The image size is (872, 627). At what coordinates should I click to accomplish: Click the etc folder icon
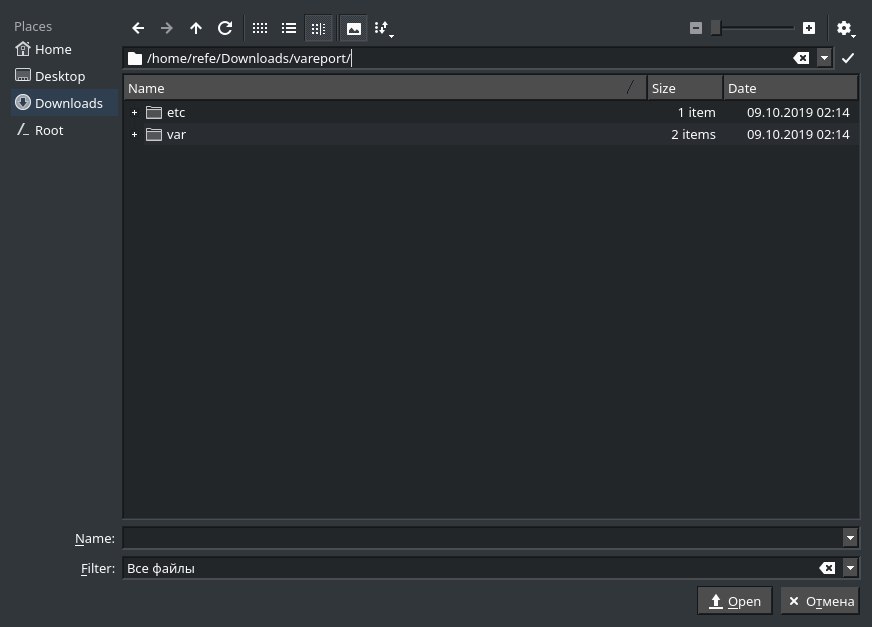(153, 112)
